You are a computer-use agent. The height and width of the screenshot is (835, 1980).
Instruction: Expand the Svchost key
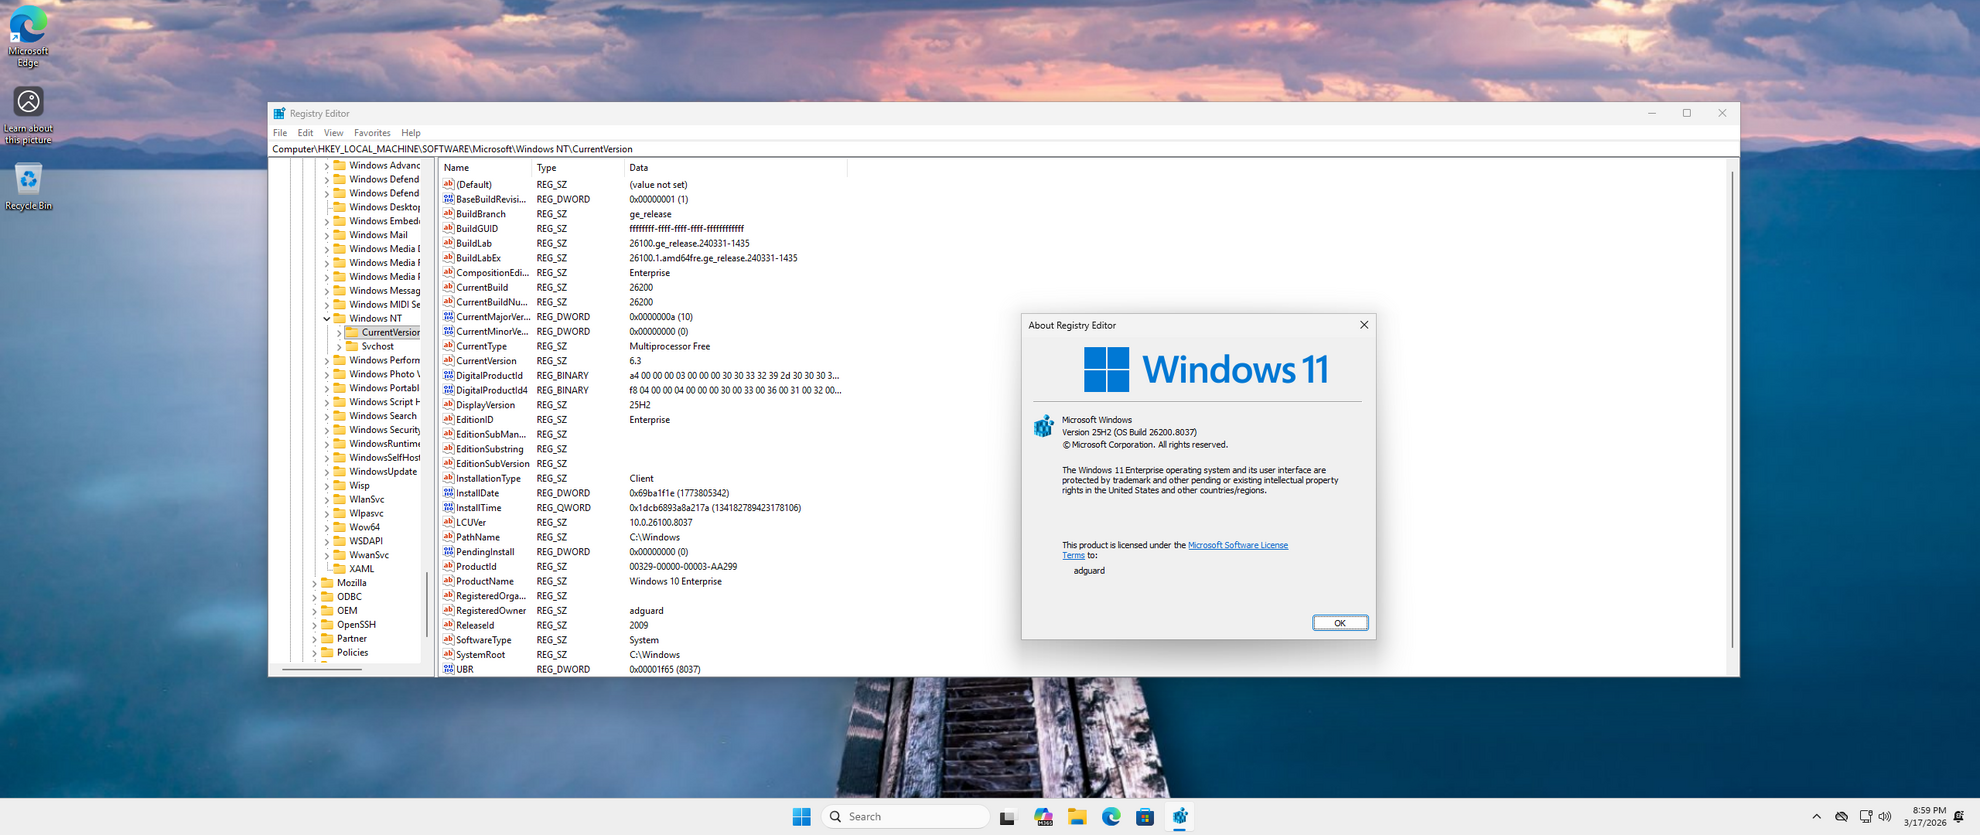point(339,347)
